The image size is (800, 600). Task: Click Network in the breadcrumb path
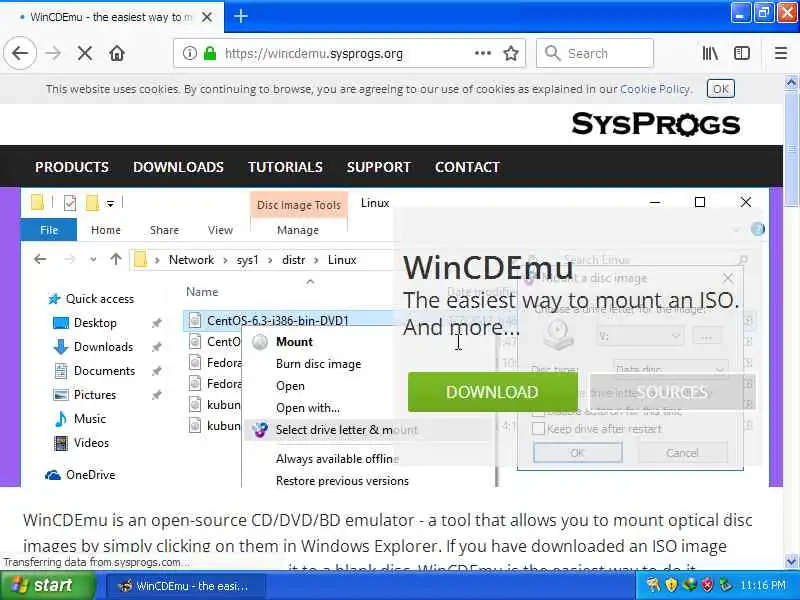tap(191, 260)
